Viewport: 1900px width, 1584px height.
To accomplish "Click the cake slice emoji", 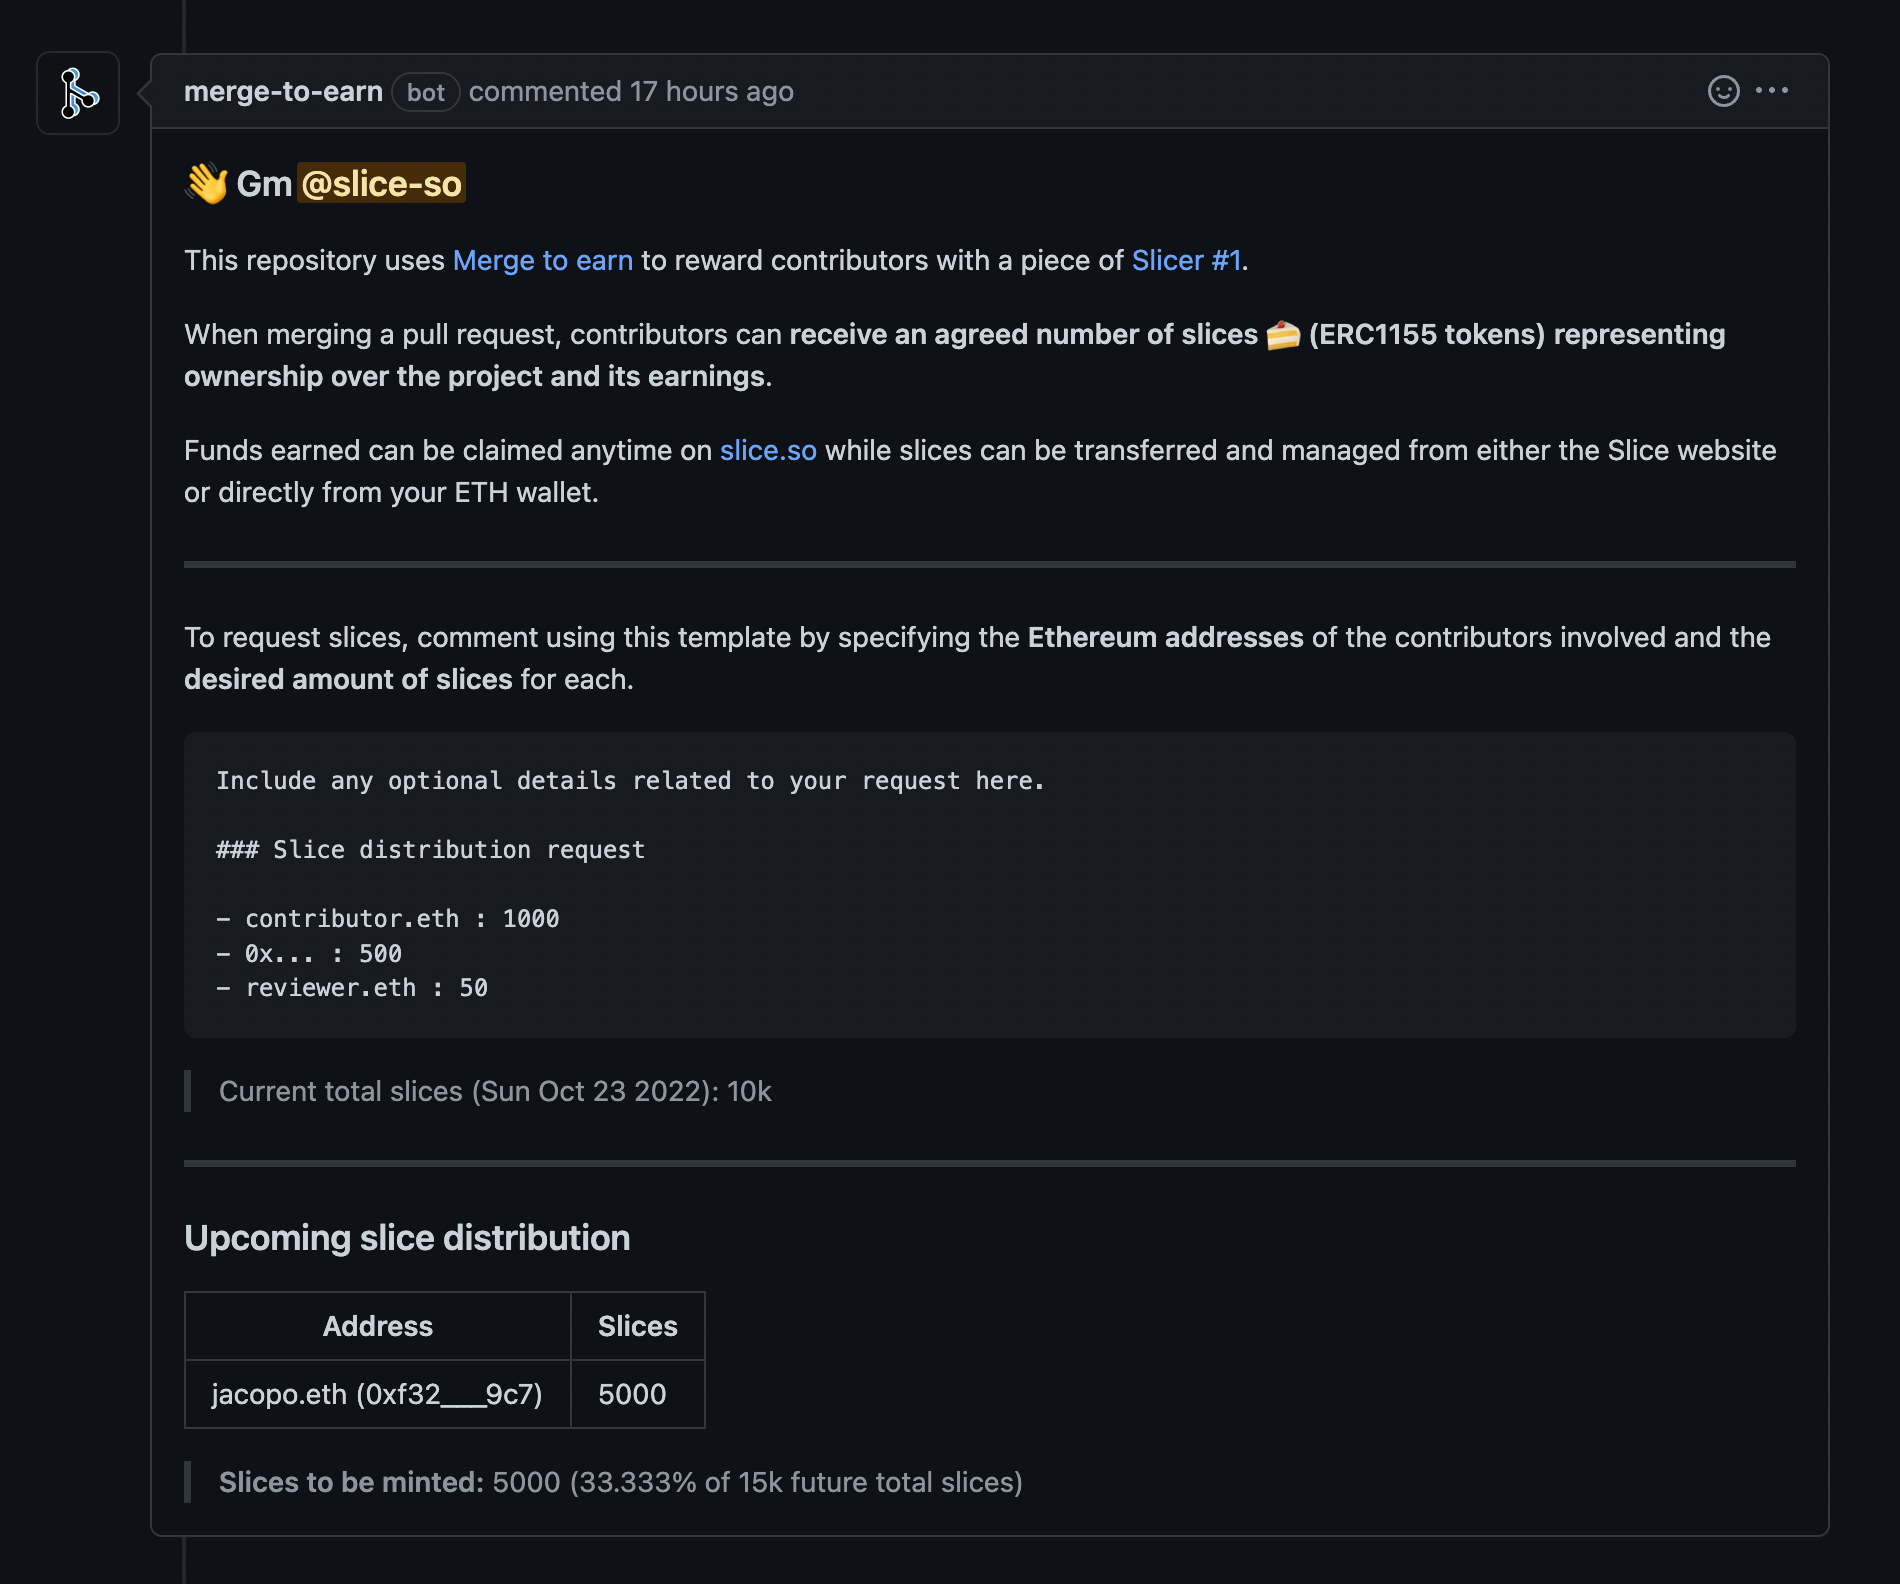I will click(x=1283, y=335).
